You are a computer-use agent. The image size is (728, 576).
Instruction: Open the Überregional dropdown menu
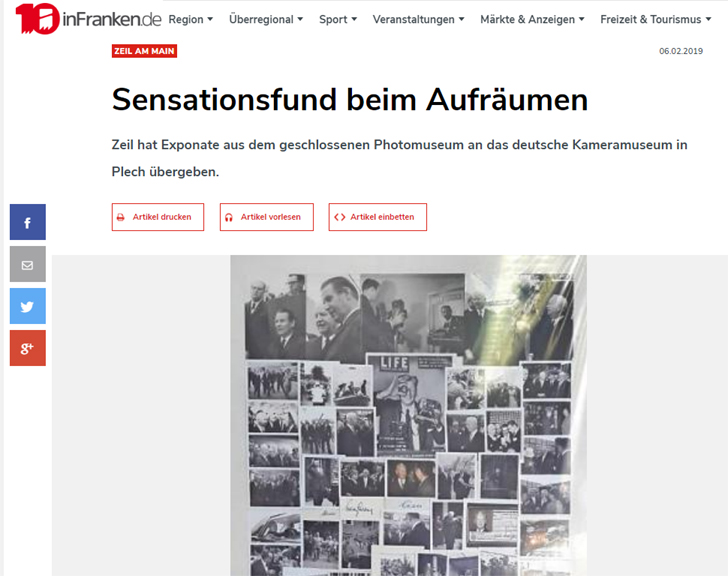pos(266,19)
